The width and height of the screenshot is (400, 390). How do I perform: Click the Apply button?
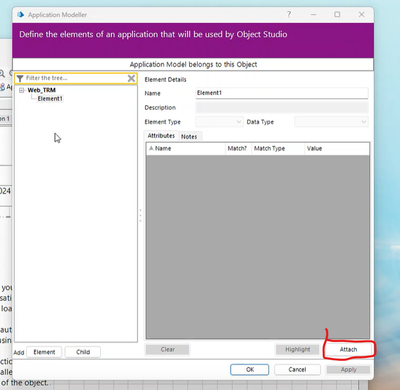click(348, 369)
